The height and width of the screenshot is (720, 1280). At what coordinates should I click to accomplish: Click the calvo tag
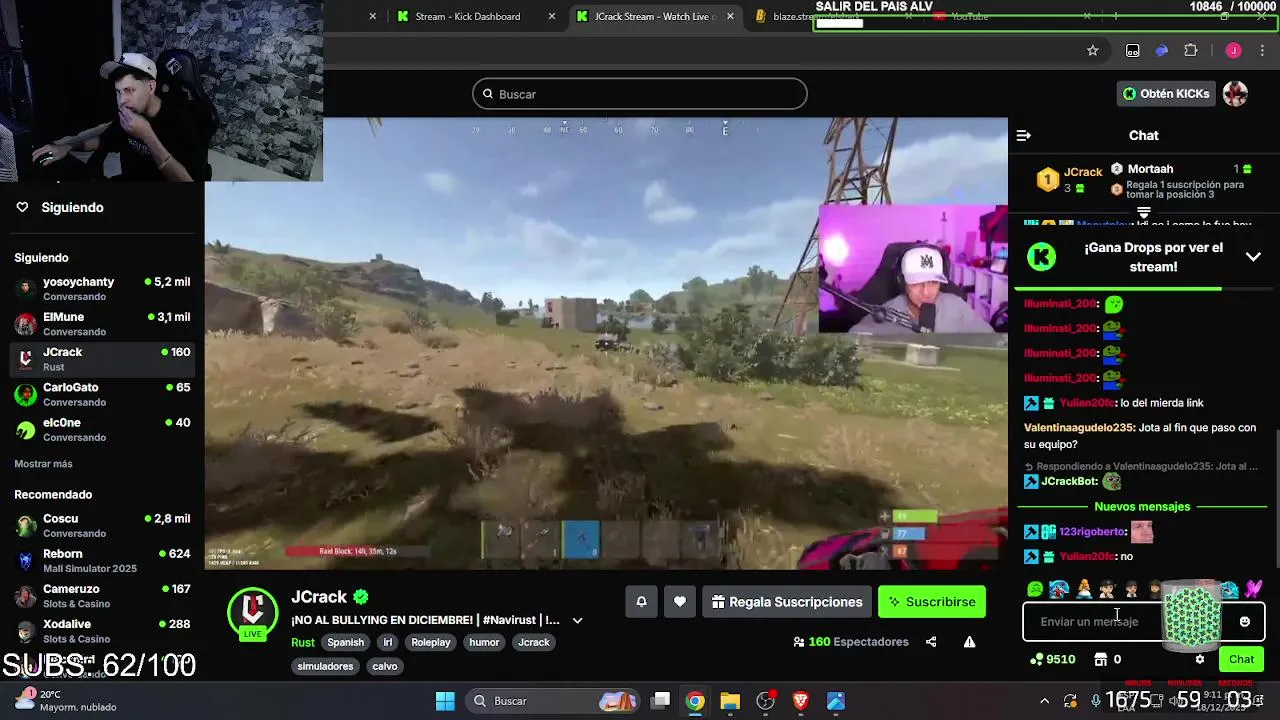385,666
